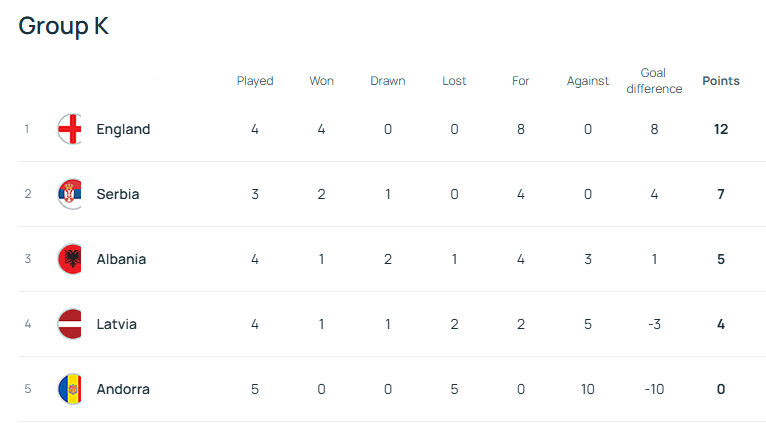
Task: Select the Won column header
Action: coord(321,81)
